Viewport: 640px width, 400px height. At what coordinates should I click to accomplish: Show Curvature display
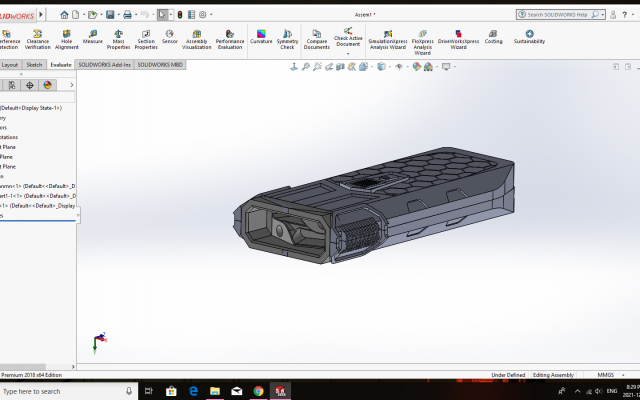click(x=261, y=37)
